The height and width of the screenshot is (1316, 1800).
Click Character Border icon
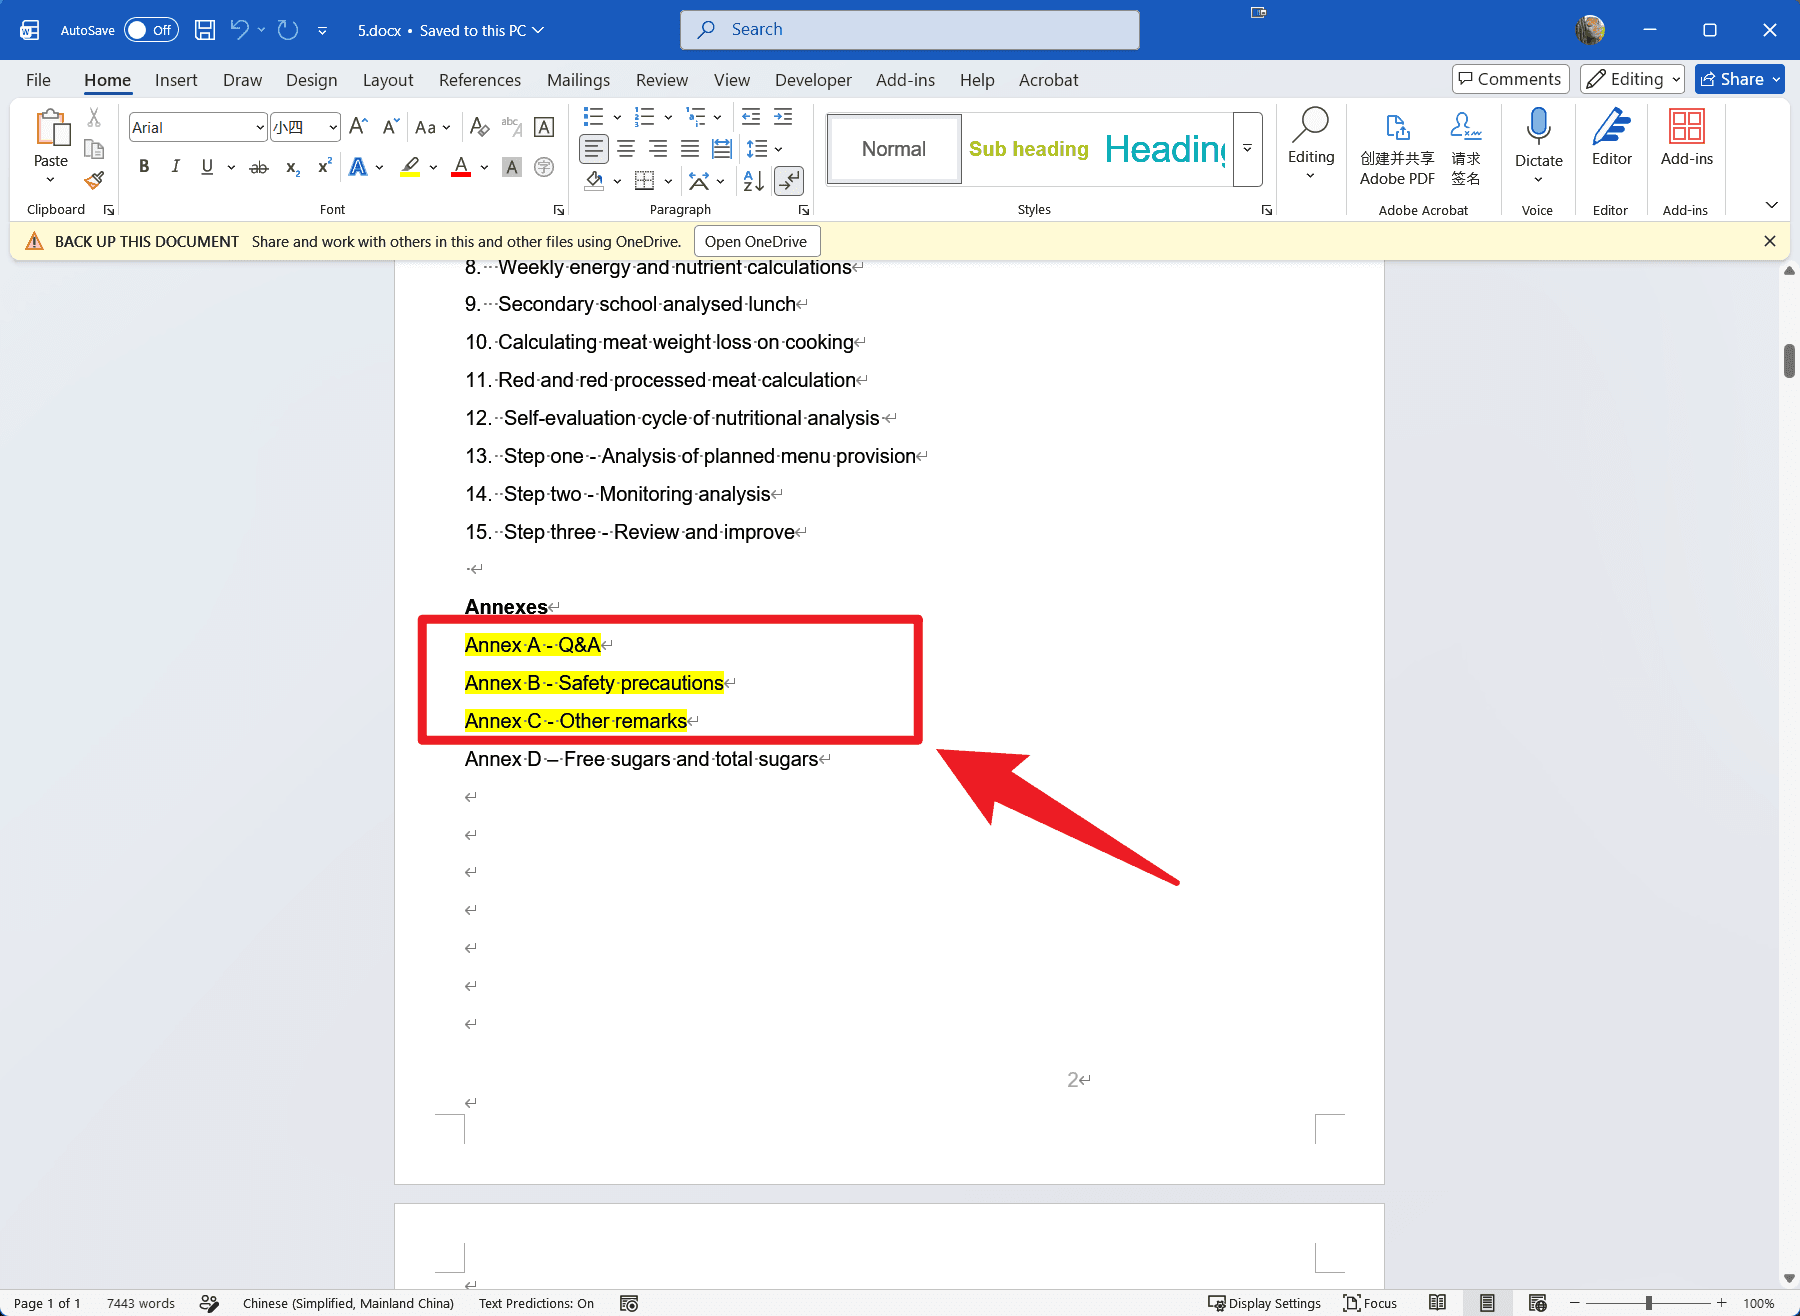pos(544,127)
